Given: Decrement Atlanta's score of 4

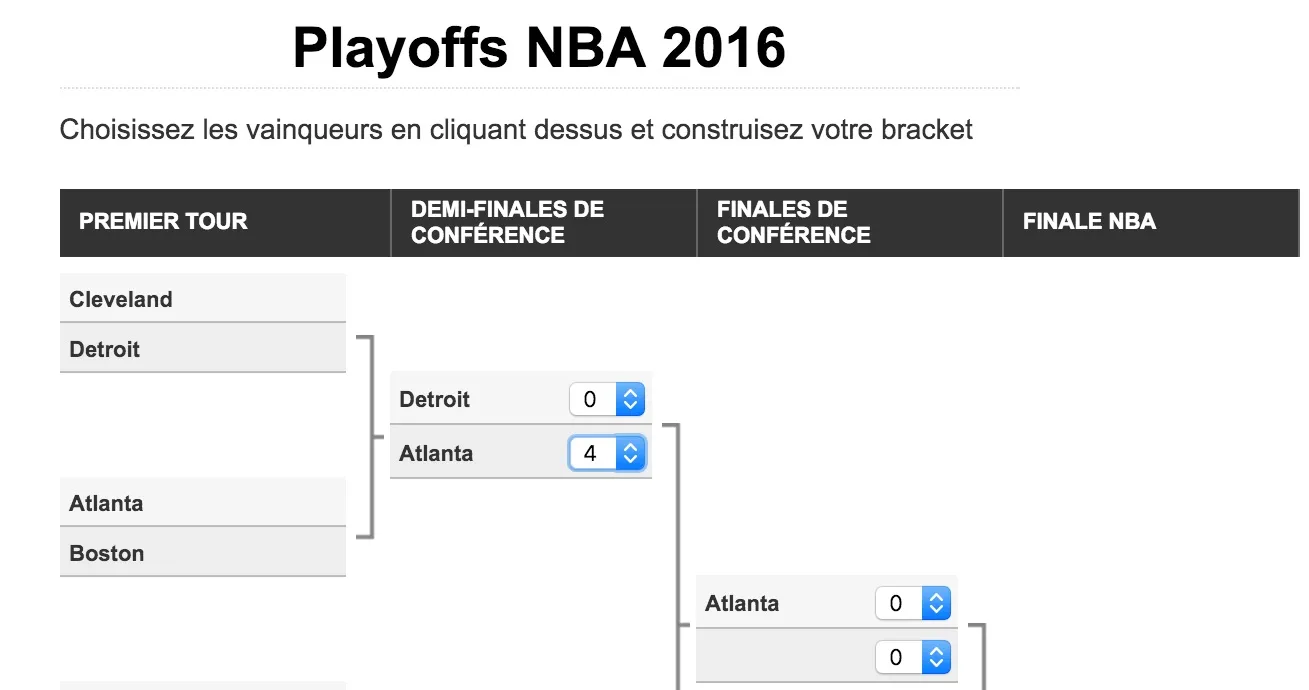Looking at the screenshot, I should click(x=632, y=459).
